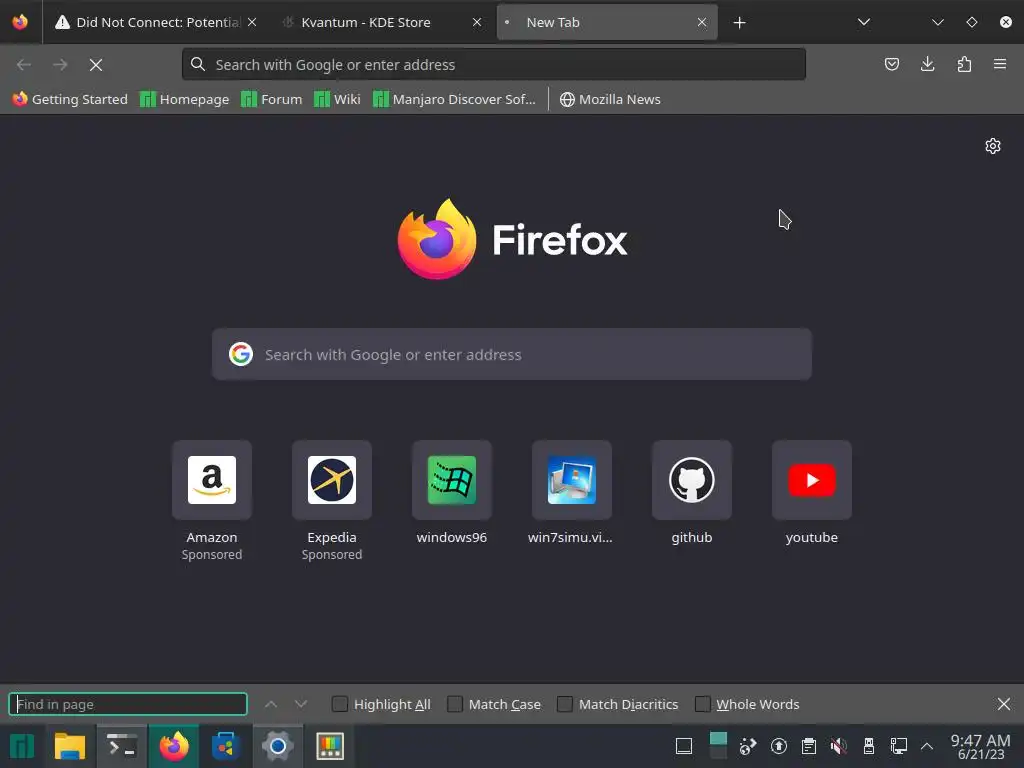Open the software store taskbar icon

(225, 746)
